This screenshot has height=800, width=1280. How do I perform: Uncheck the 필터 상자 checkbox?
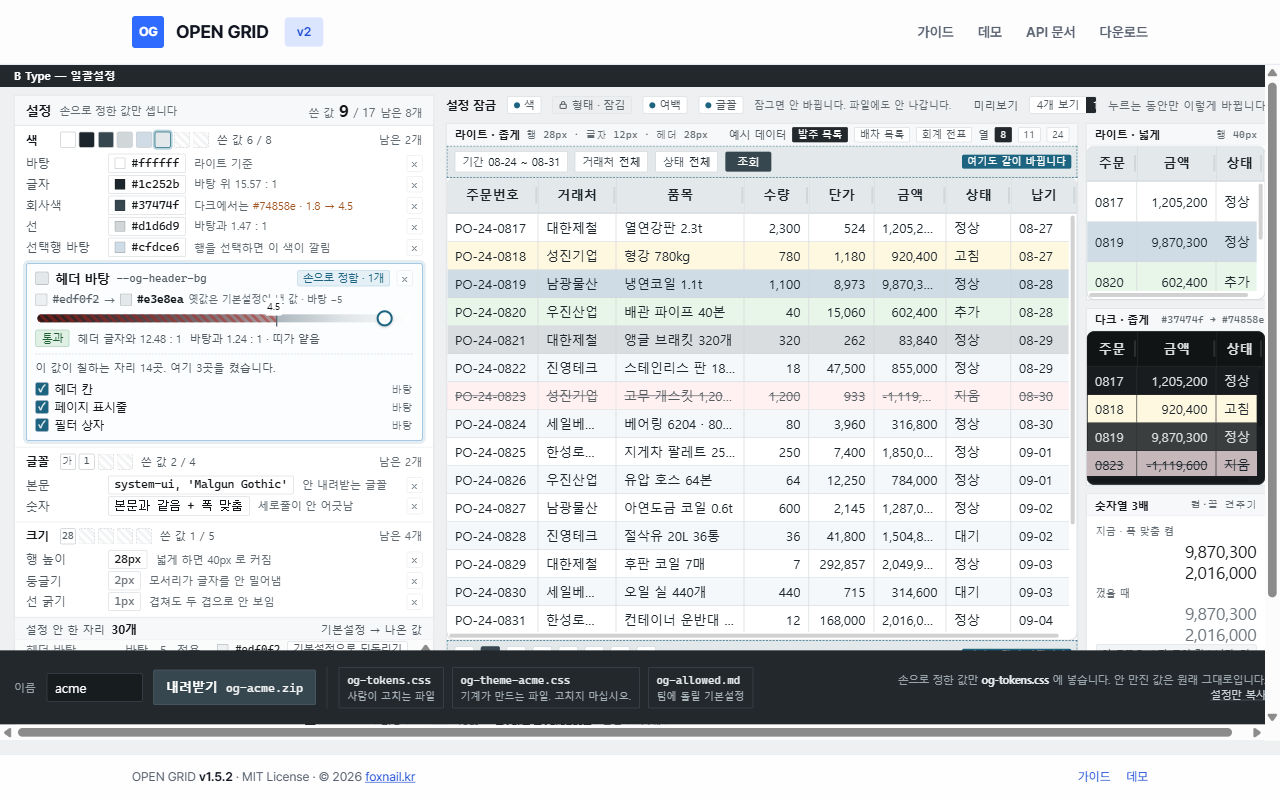[42, 425]
